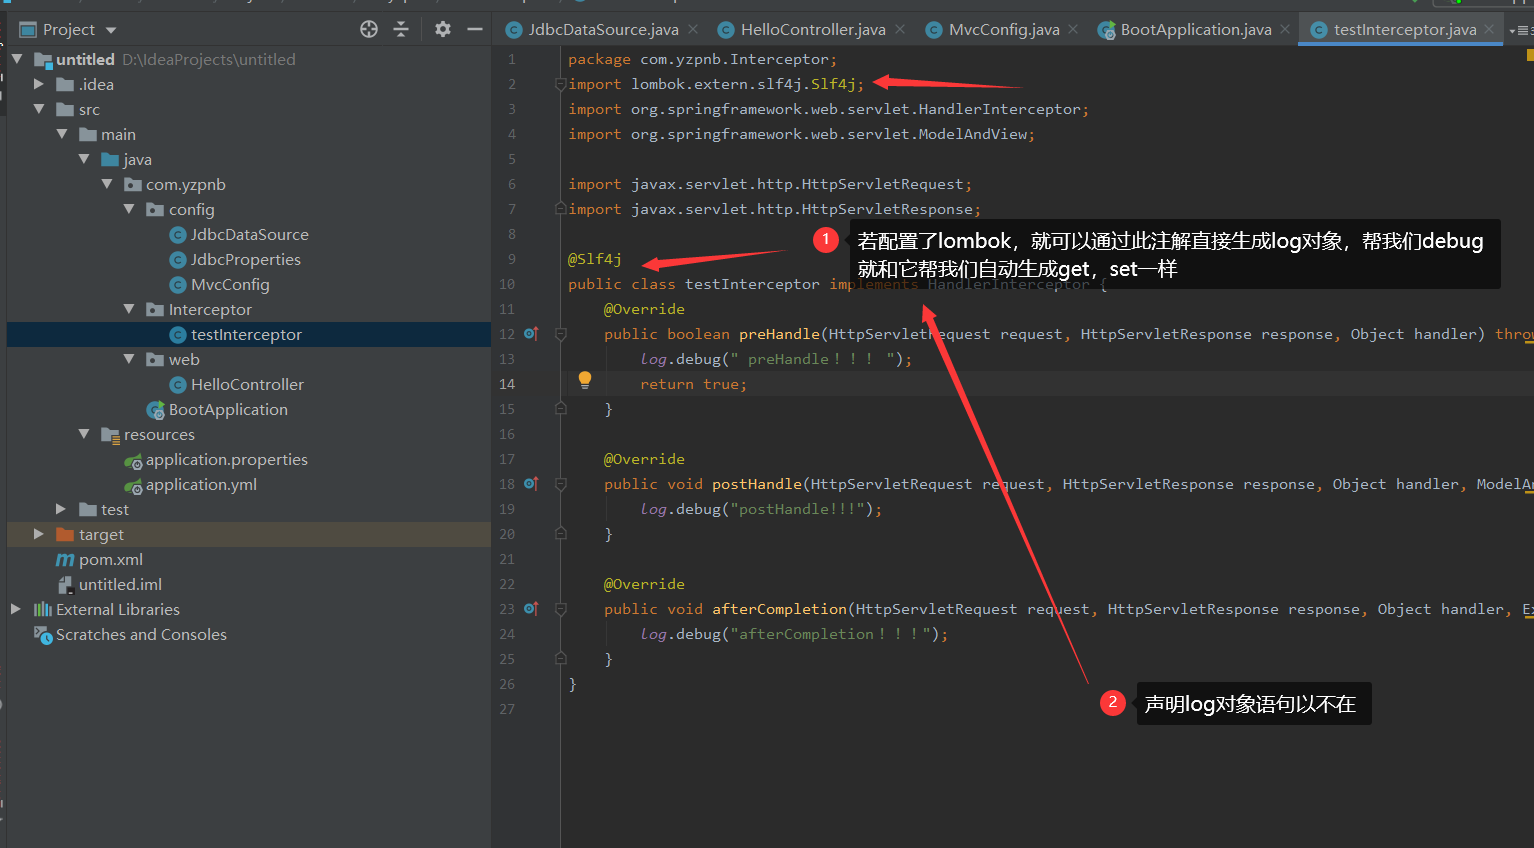Select BootApplication in the Project tree

(228, 409)
